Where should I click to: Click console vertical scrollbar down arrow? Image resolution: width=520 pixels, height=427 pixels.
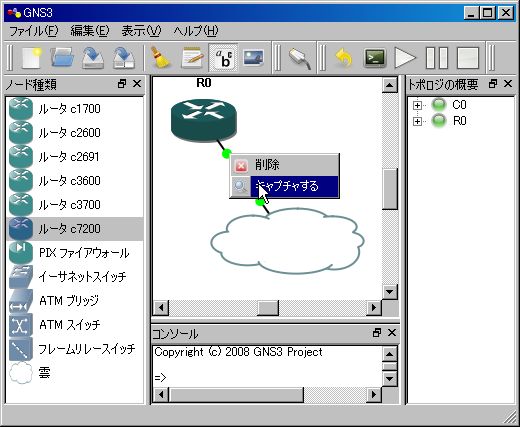(x=389, y=379)
